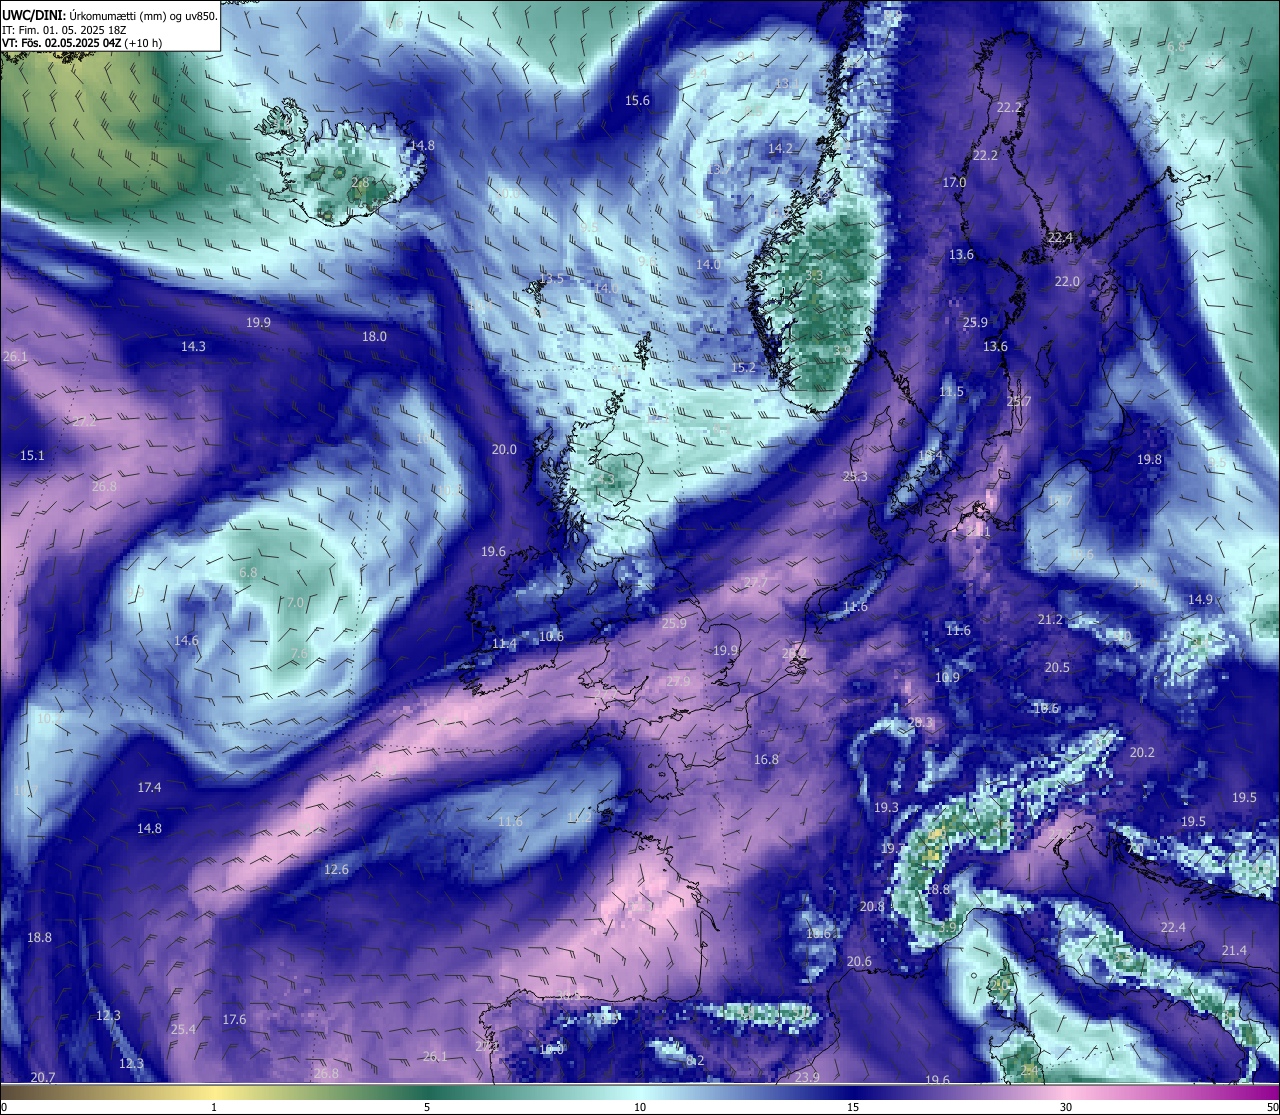Click the map value '20.8'
This screenshot has height=1115, width=1280.
(x=872, y=906)
